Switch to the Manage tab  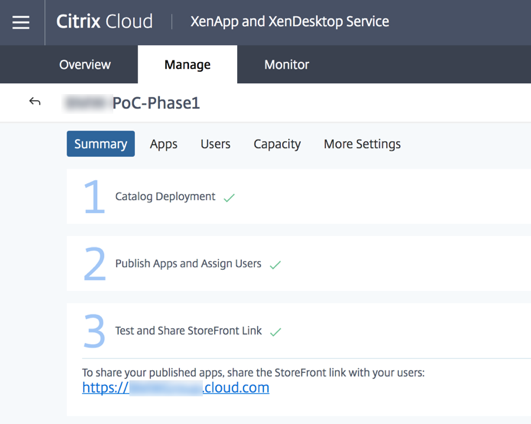tap(187, 64)
